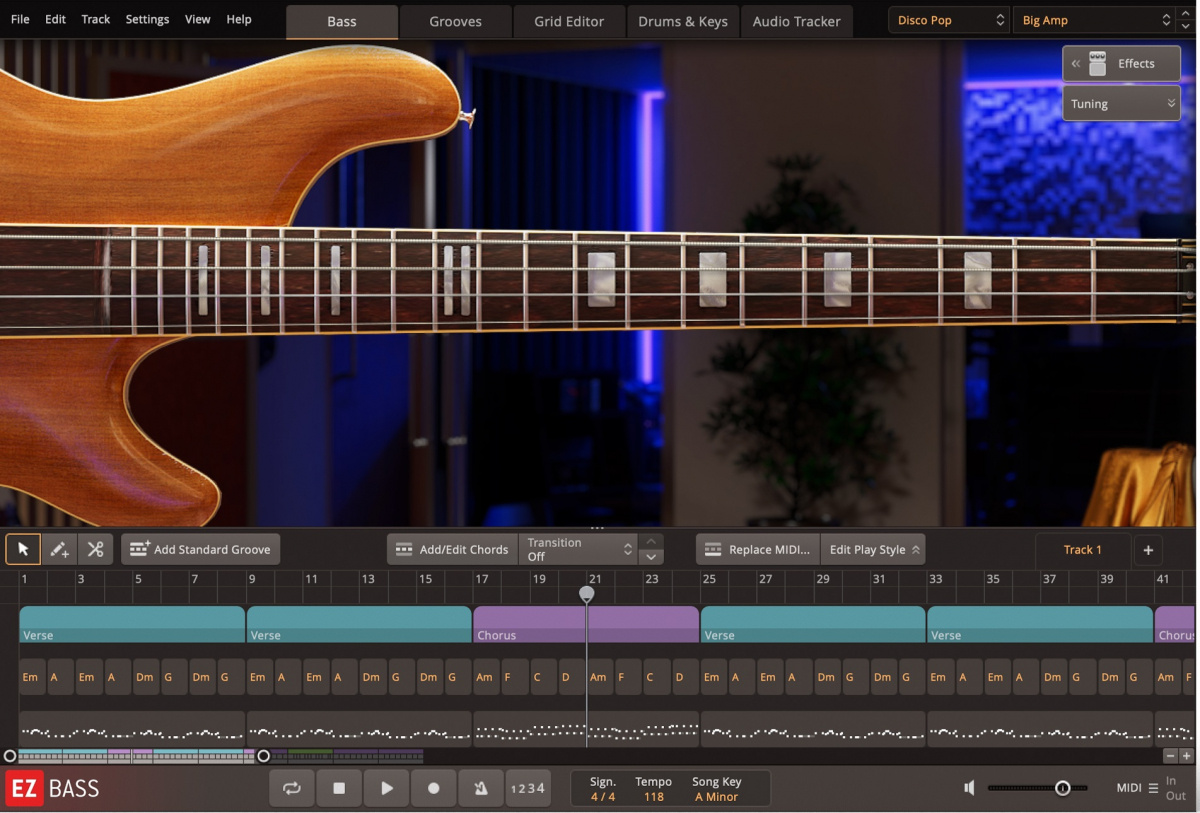
Task: Enable the metronome click
Action: 481,788
